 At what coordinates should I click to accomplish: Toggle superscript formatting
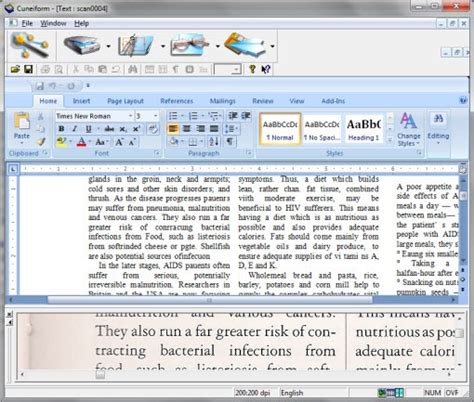(136, 129)
